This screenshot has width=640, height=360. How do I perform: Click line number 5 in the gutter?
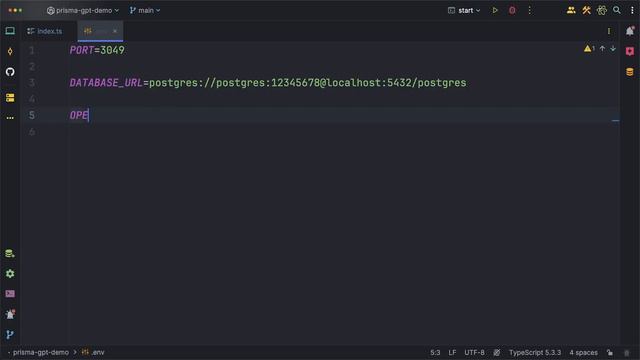[32, 116]
